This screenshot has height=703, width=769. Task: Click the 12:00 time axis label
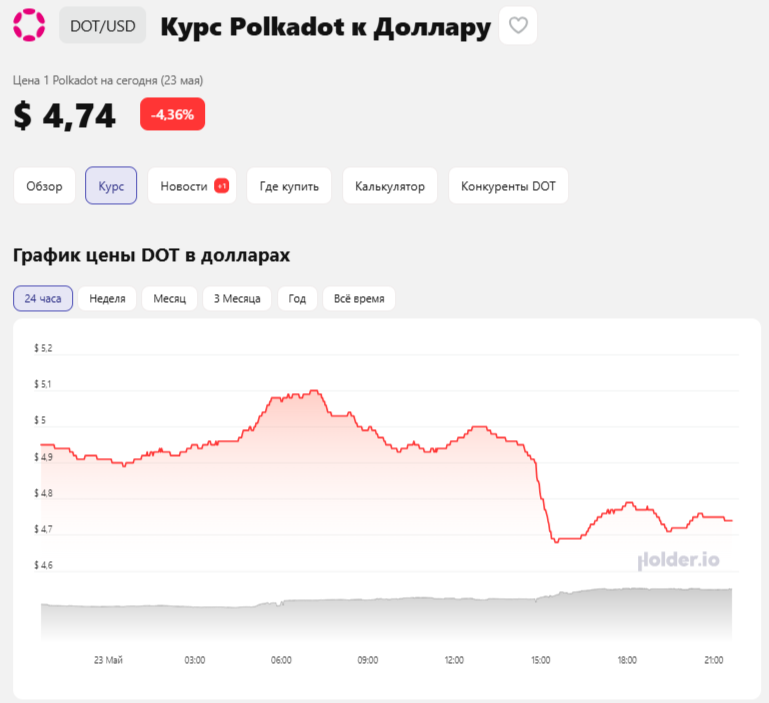click(454, 660)
